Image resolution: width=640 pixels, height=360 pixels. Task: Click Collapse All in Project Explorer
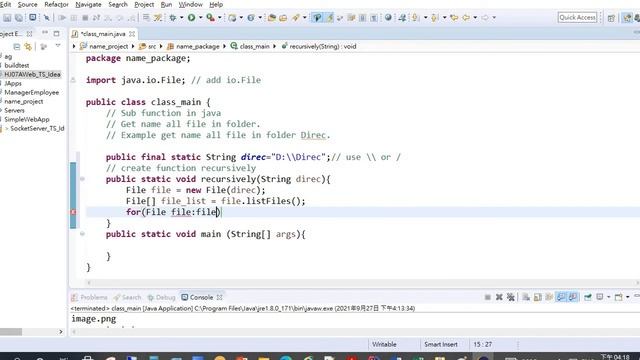pyautogui.click(x=17, y=47)
